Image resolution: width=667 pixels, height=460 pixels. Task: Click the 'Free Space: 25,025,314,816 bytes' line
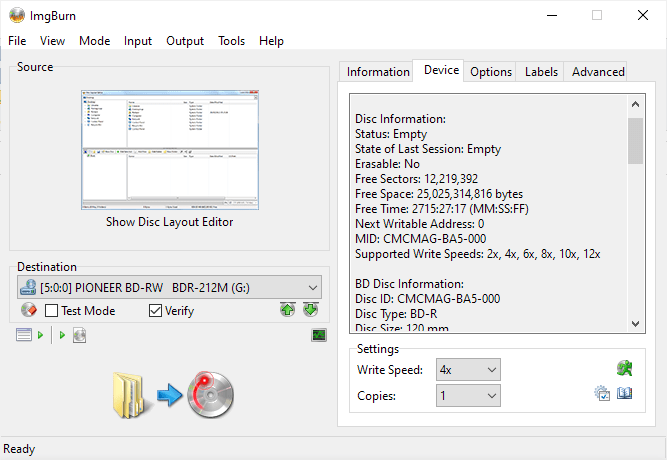(439, 194)
